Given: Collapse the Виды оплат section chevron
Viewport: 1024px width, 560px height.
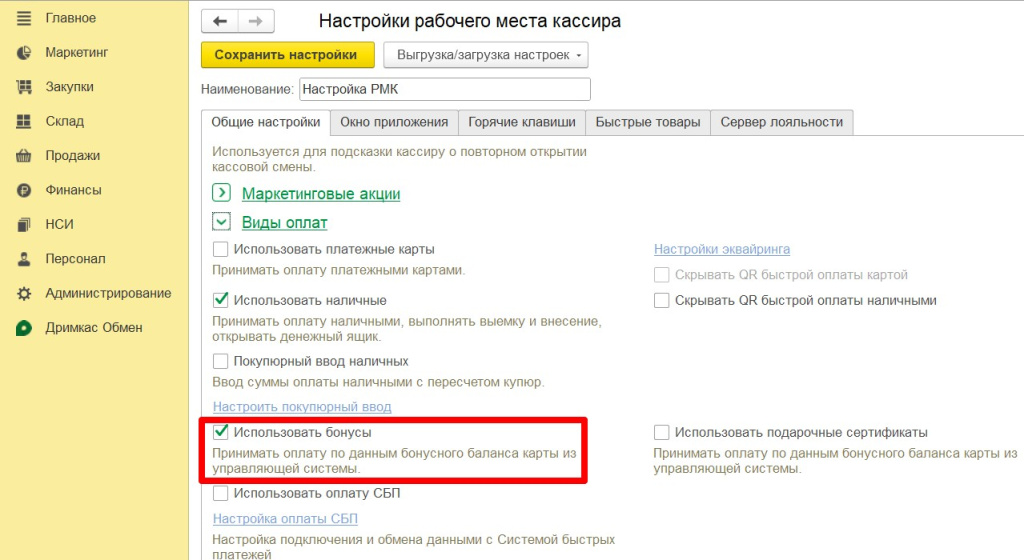Looking at the screenshot, I should coord(221,222).
